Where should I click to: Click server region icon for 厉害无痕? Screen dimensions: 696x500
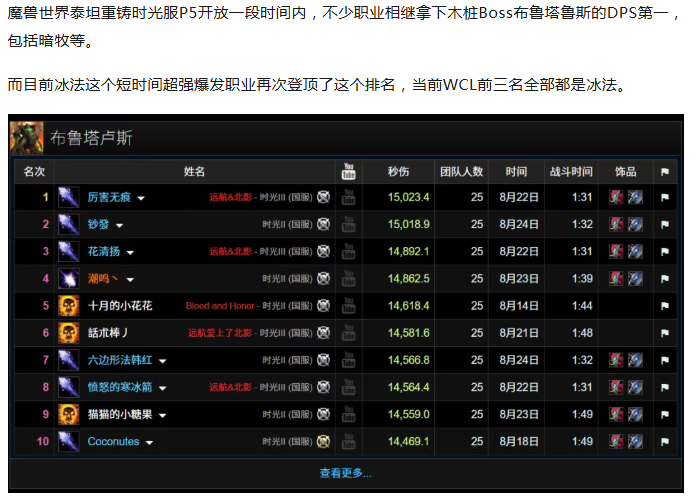tap(324, 197)
